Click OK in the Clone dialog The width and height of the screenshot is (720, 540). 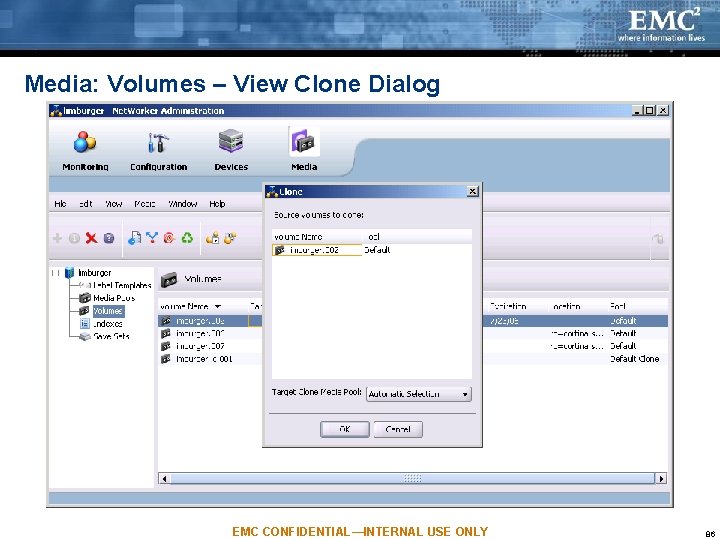(345, 429)
